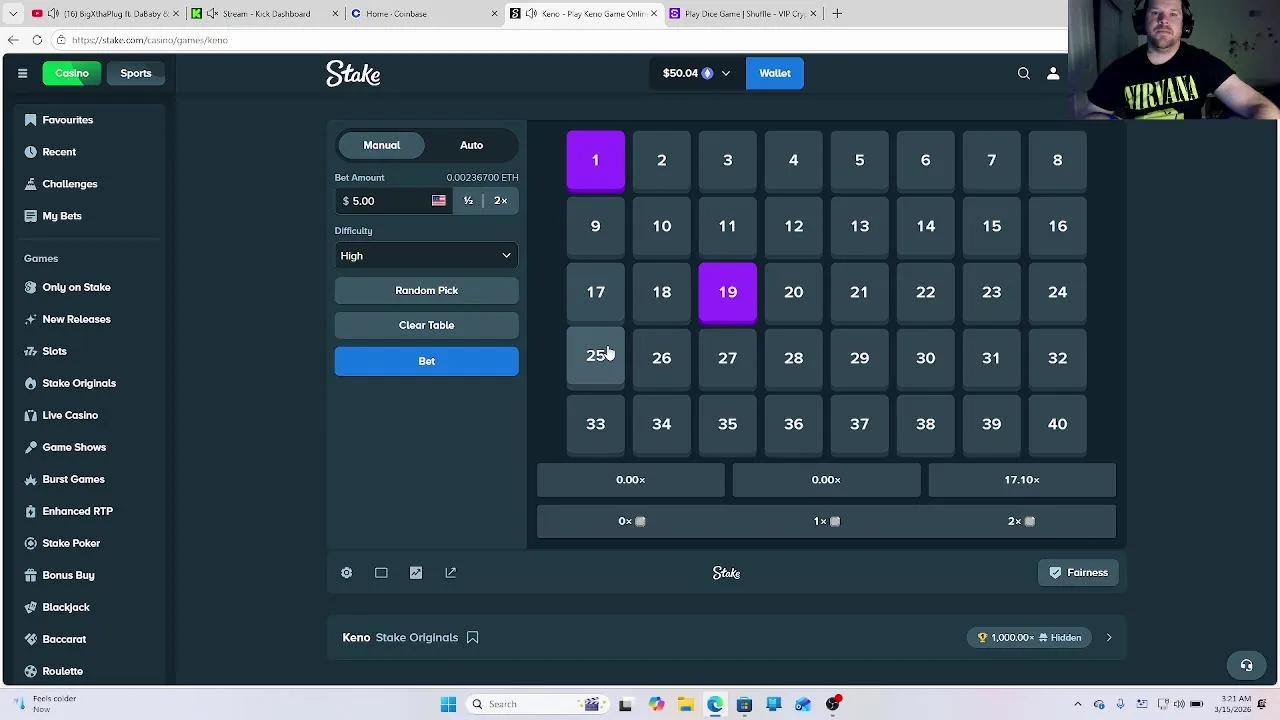
Task: Switch to the Auto betting tab
Action: tap(471, 145)
